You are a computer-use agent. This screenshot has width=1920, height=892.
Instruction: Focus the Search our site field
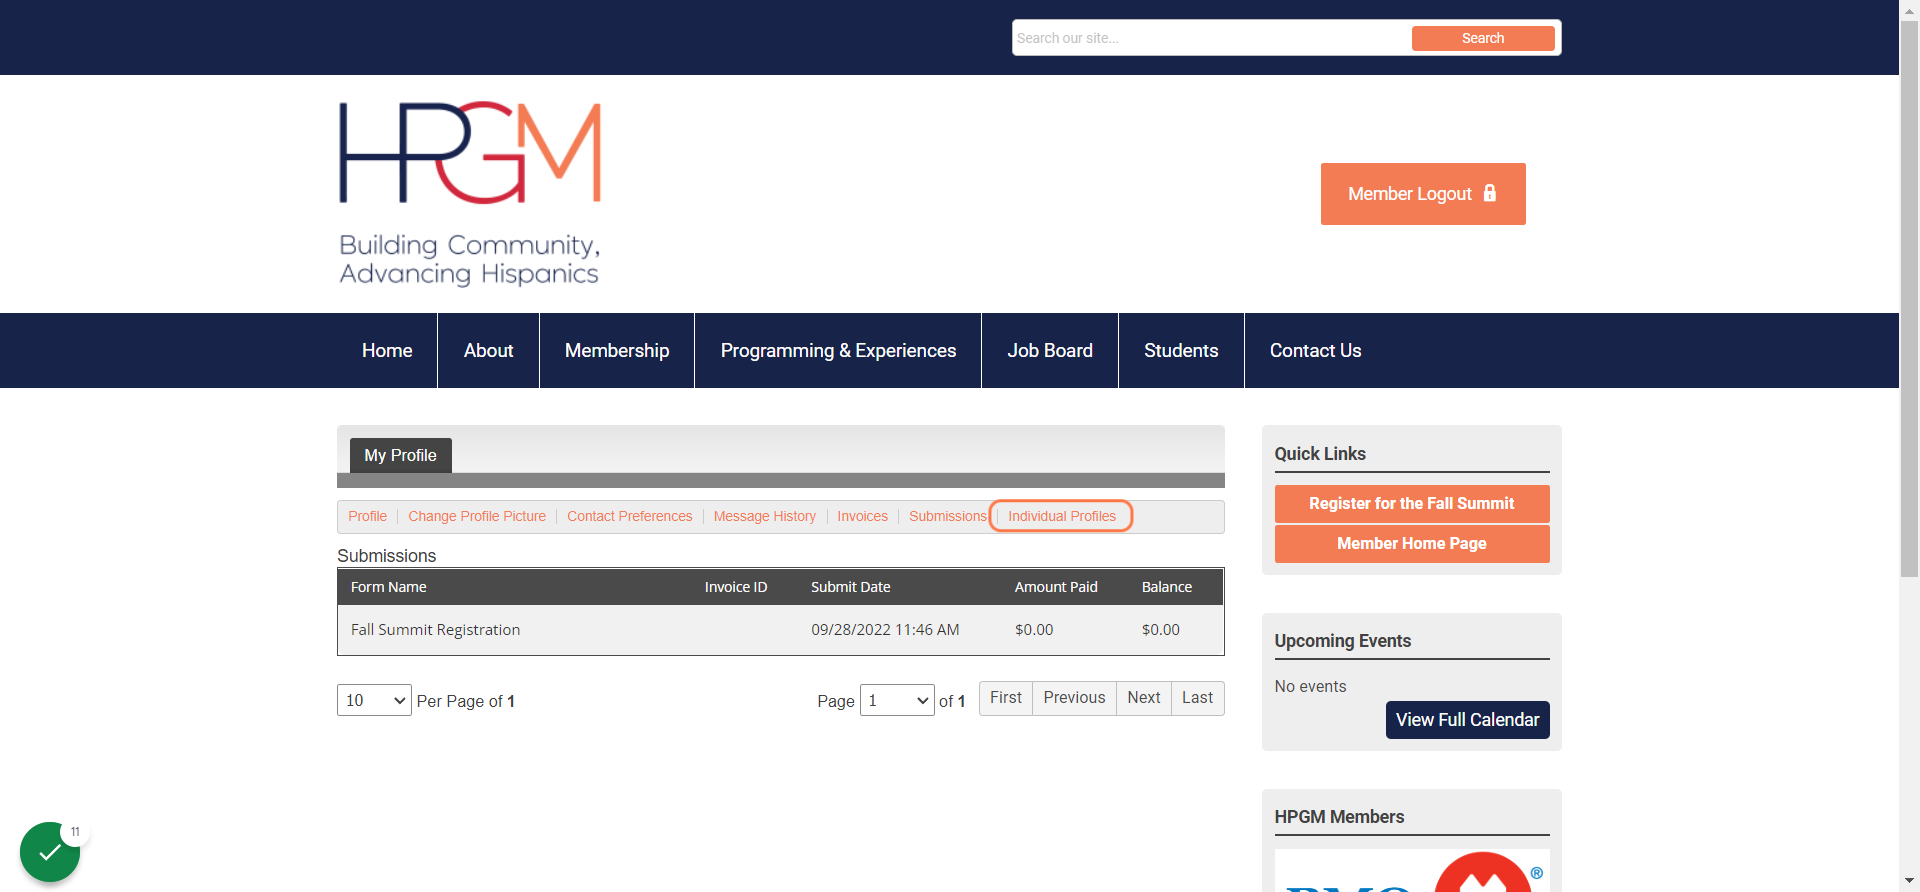click(1212, 38)
